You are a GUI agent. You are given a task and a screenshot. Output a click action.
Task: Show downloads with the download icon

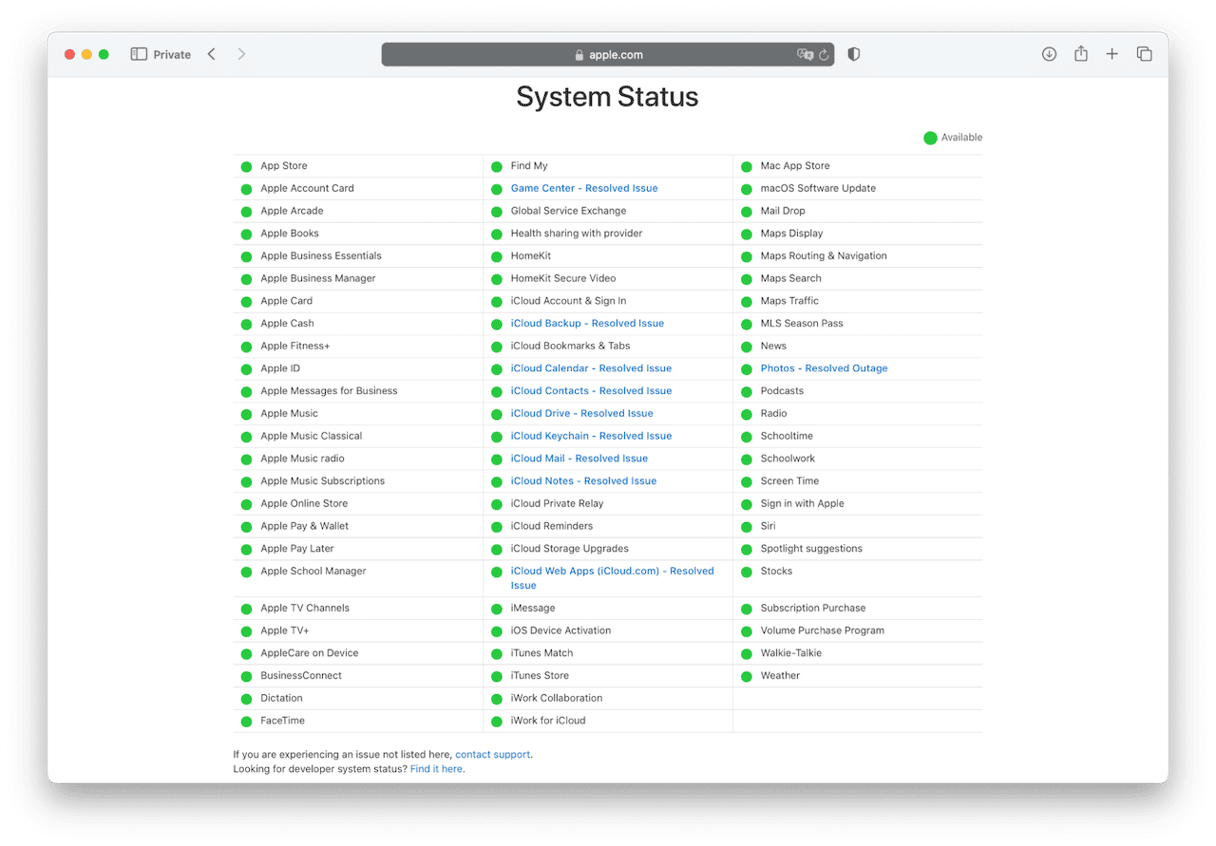click(1049, 54)
